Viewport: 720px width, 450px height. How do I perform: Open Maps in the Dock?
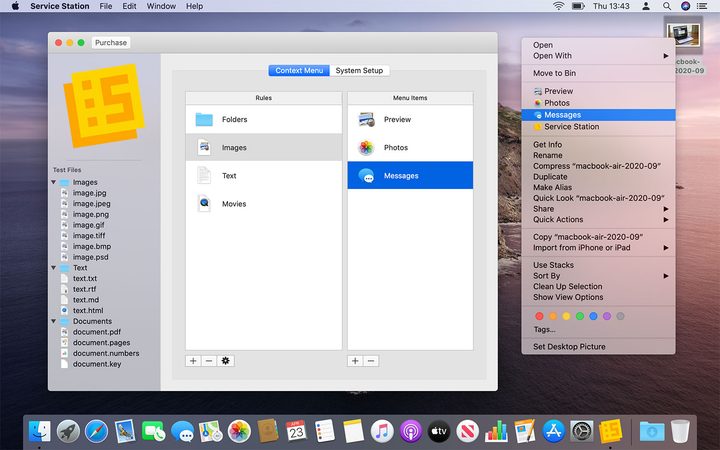(210, 431)
